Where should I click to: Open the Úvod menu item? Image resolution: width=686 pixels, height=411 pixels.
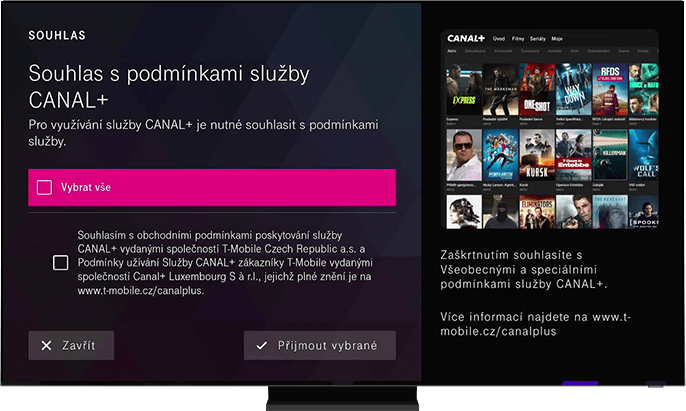pos(499,39)
